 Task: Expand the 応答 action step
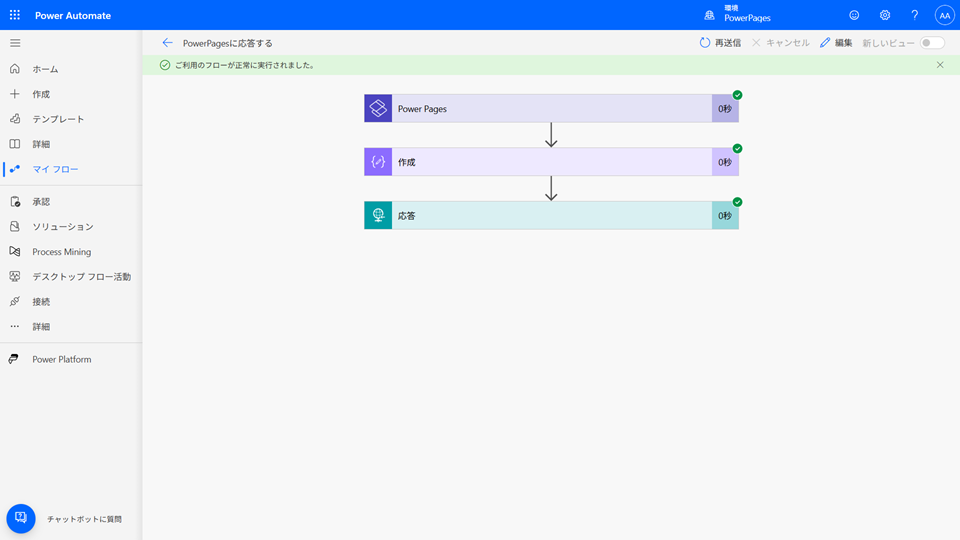tap(550, 215)
